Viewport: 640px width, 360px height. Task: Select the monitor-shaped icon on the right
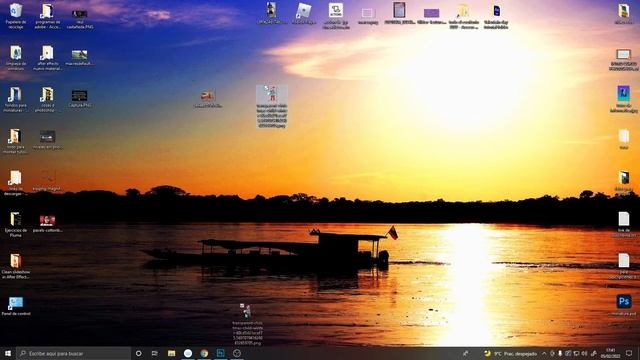coord(623,60)
